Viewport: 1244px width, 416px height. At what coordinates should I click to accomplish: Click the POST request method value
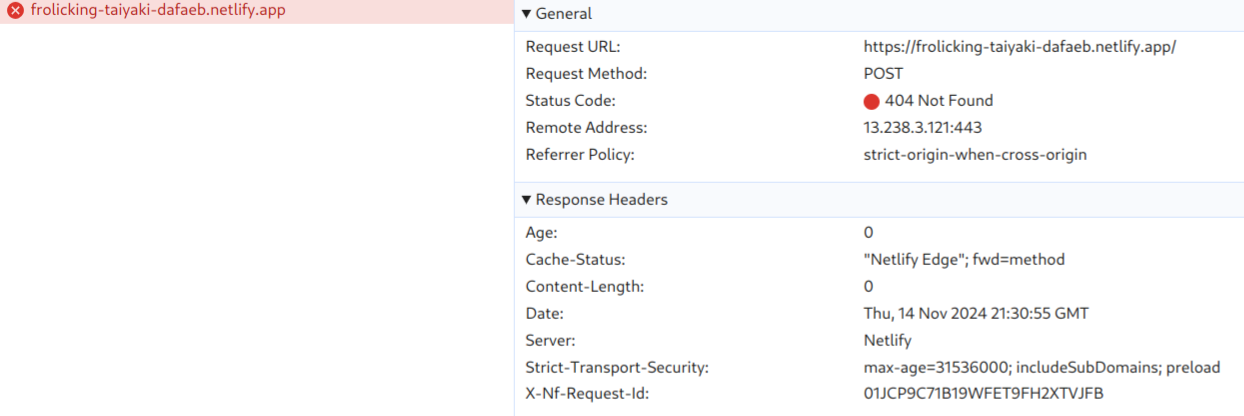[x=883, y=74]
